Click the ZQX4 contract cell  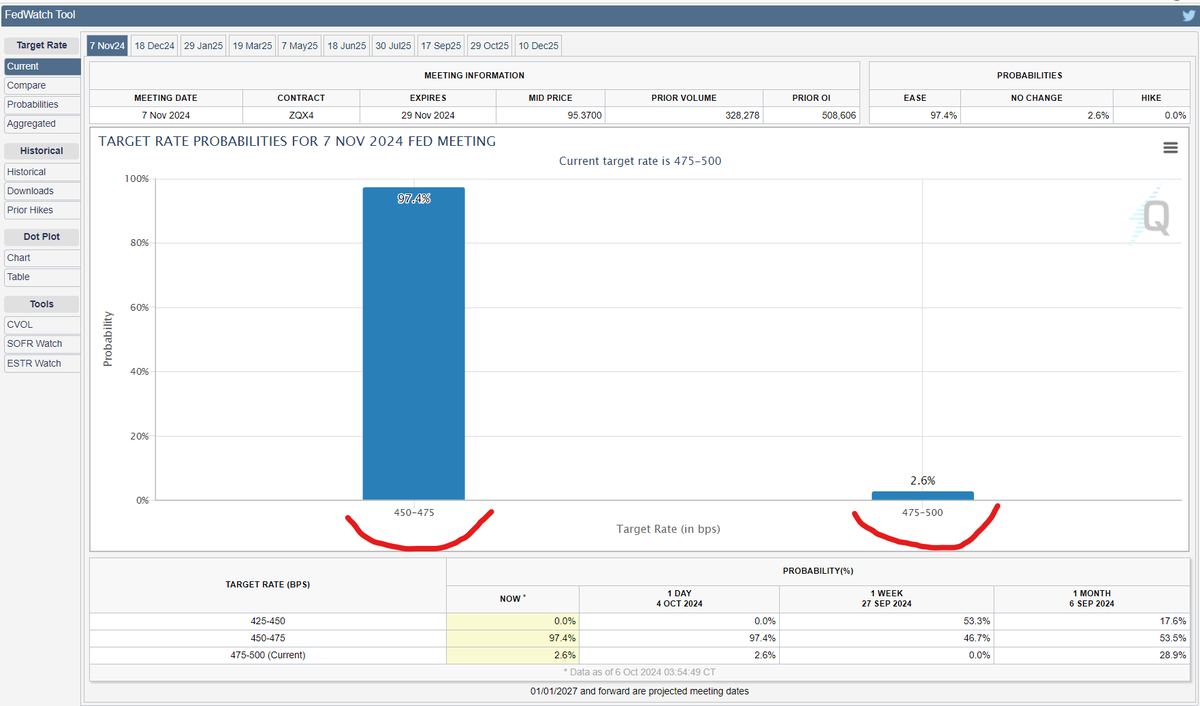pyautogui.click(x=301, y=115)
